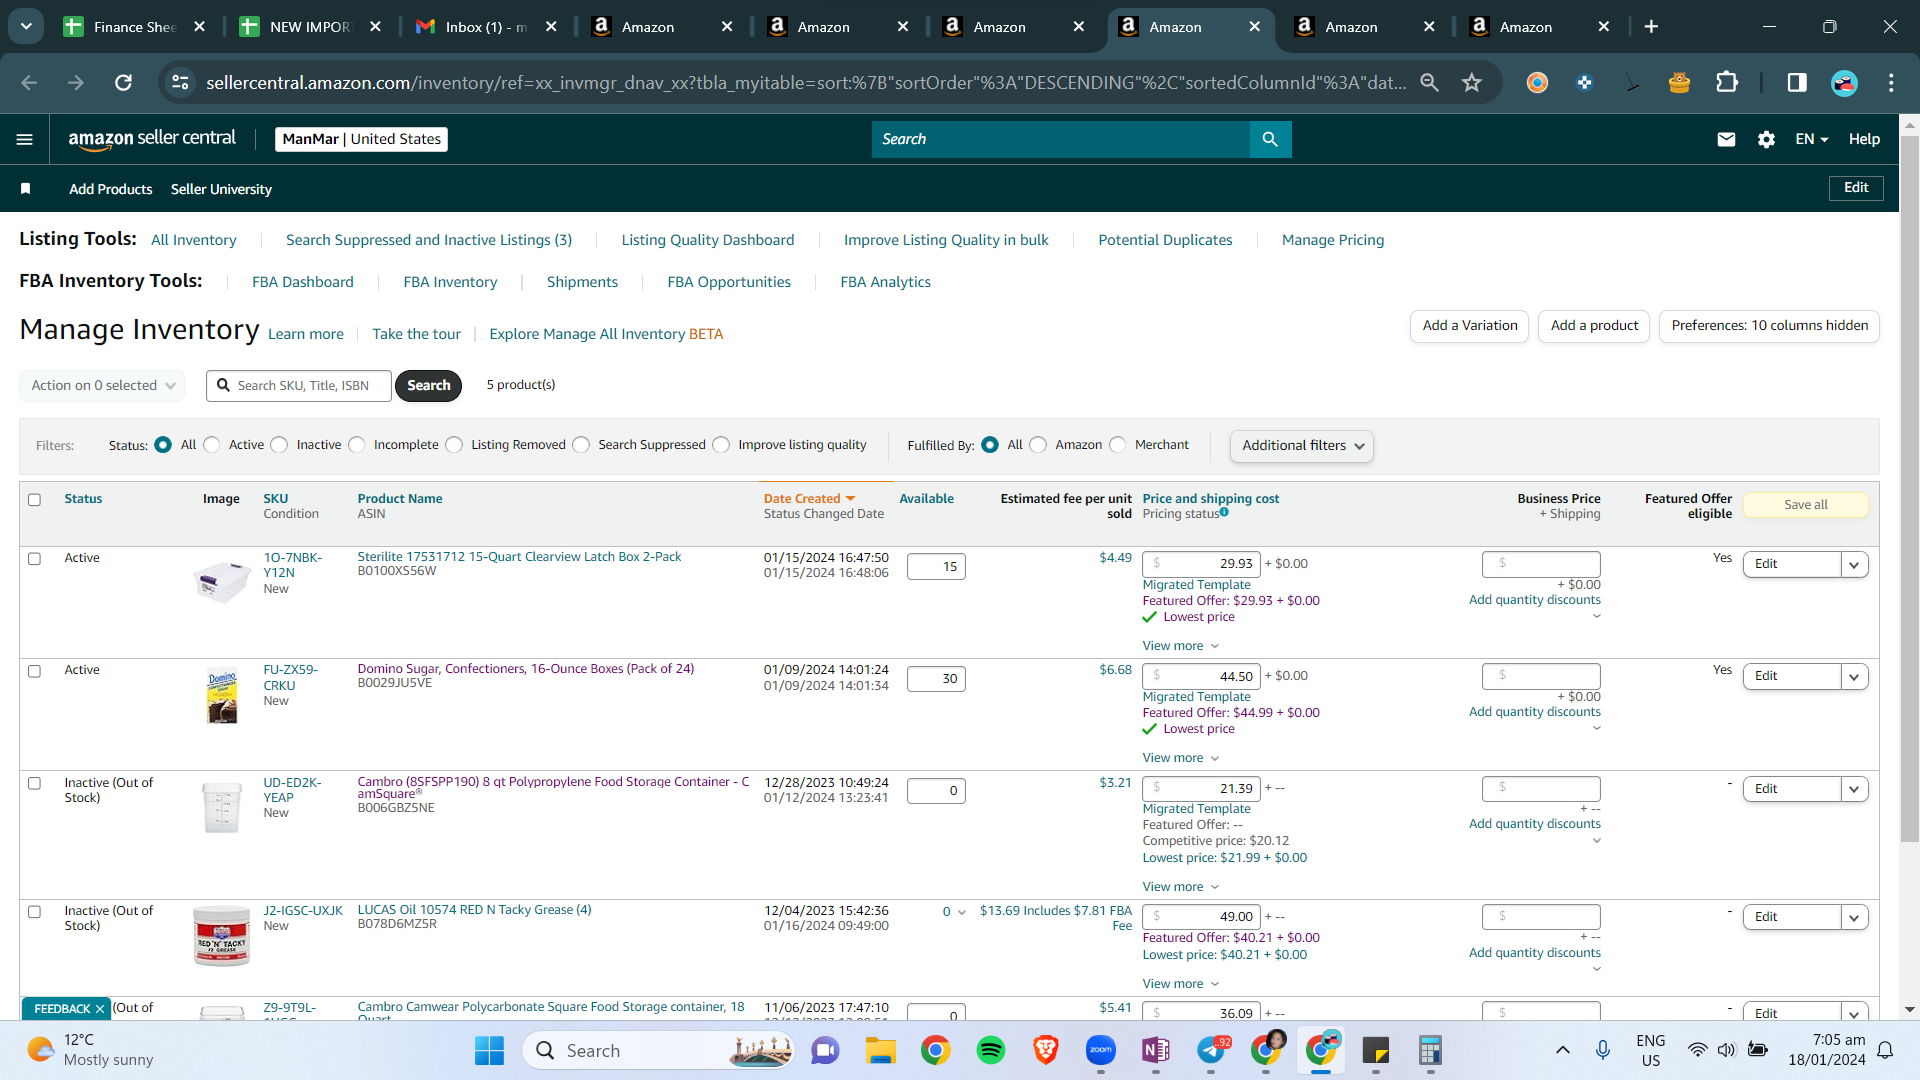Select the Inactive status filter radio

point(279,445)
